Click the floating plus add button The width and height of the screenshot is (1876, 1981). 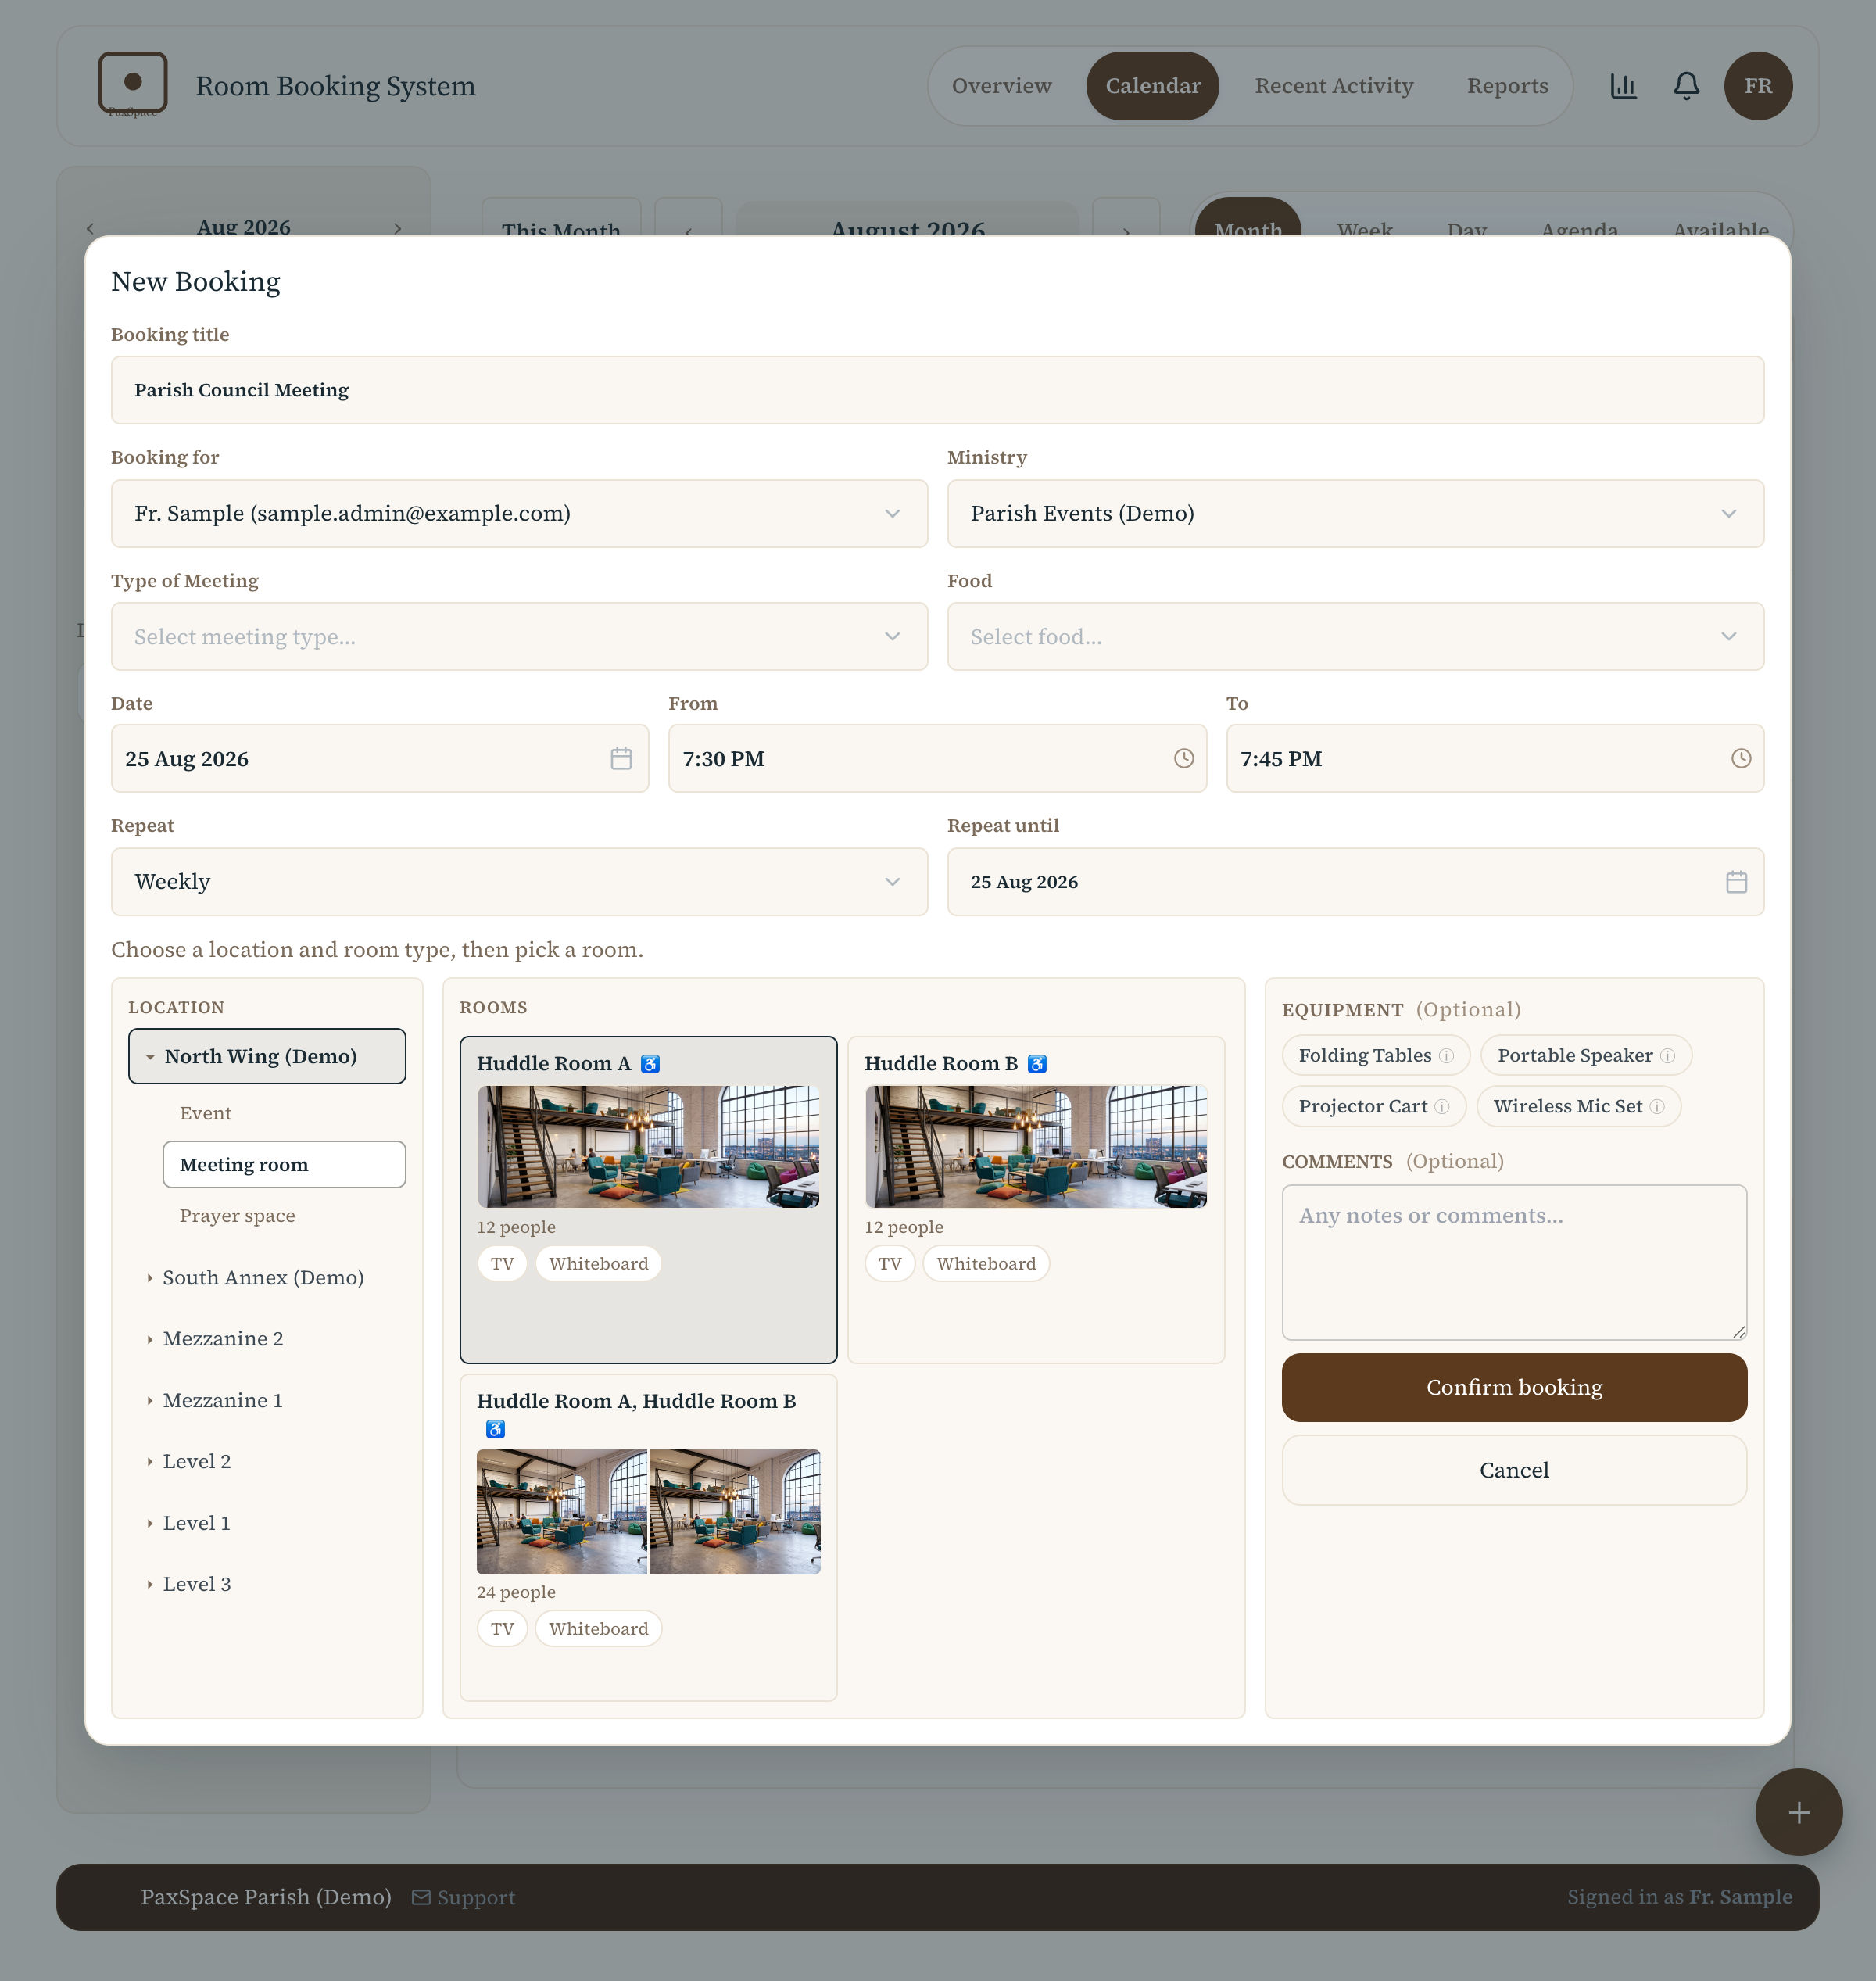tap(1798, 1812)
